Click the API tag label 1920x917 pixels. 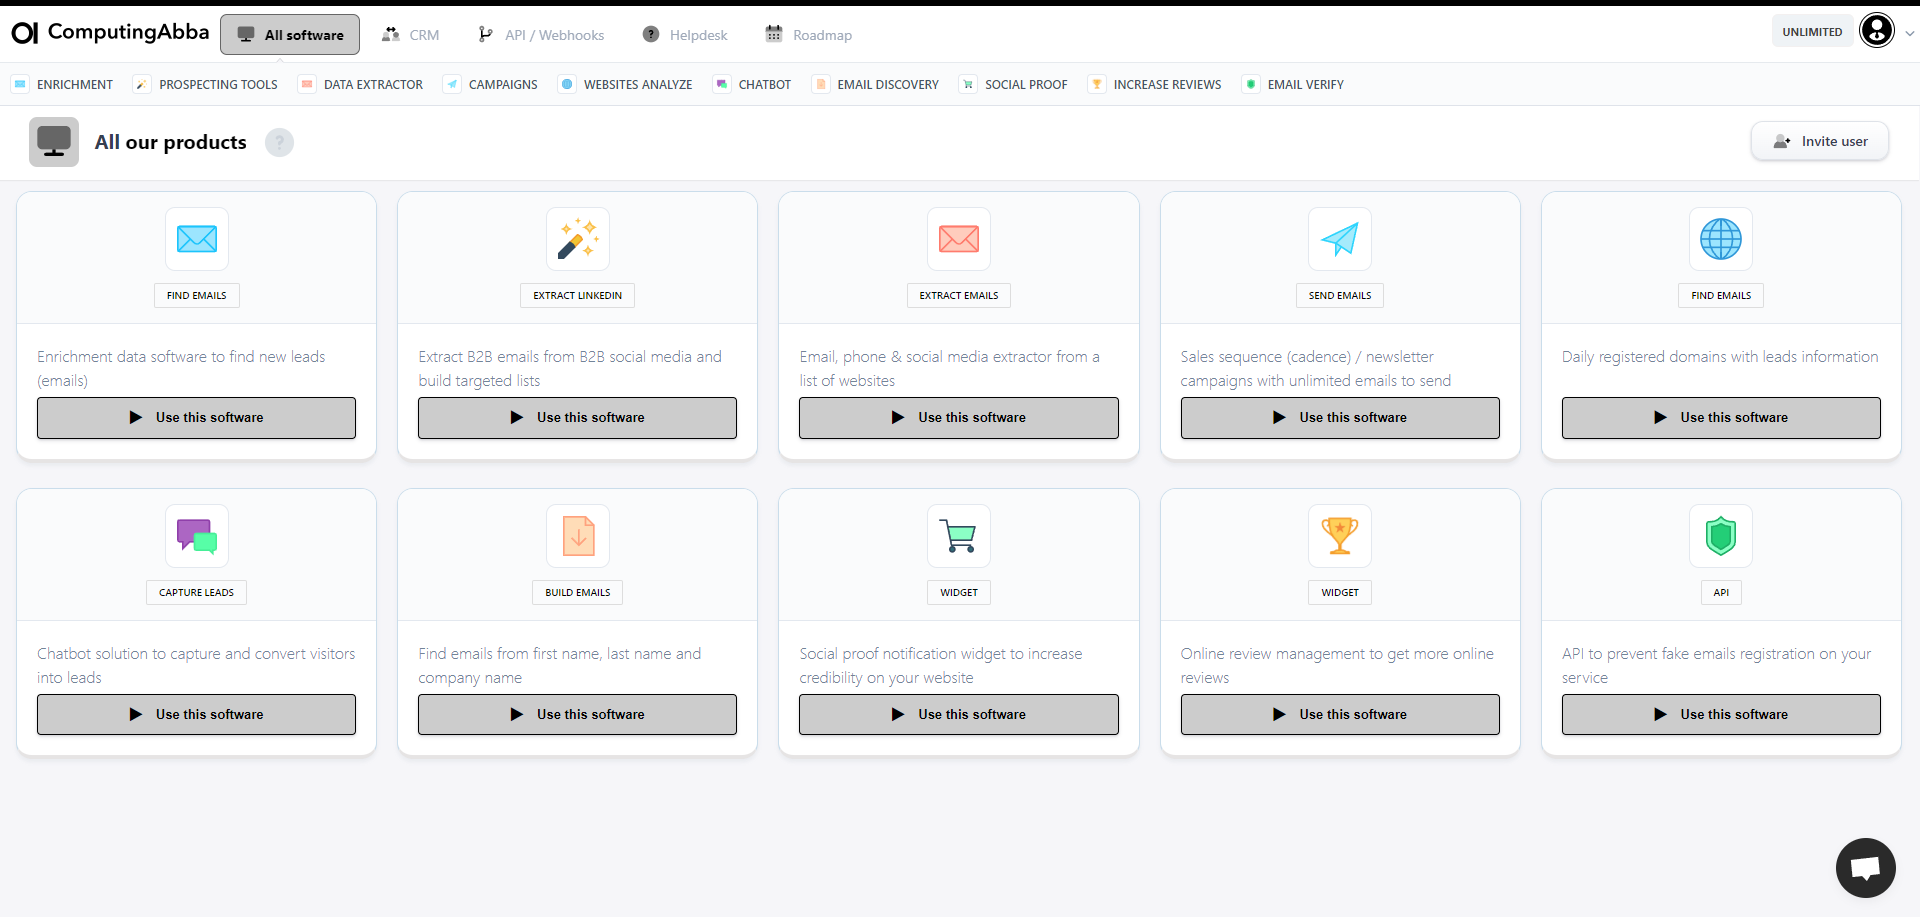1721,593
